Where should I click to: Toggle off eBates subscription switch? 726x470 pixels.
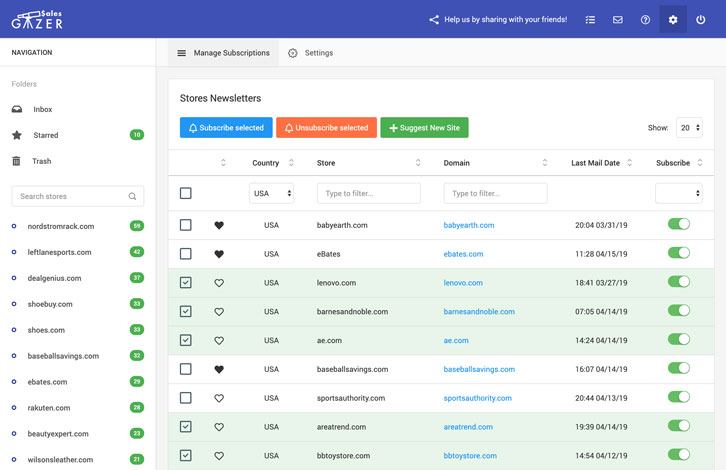tap(679, 253)
